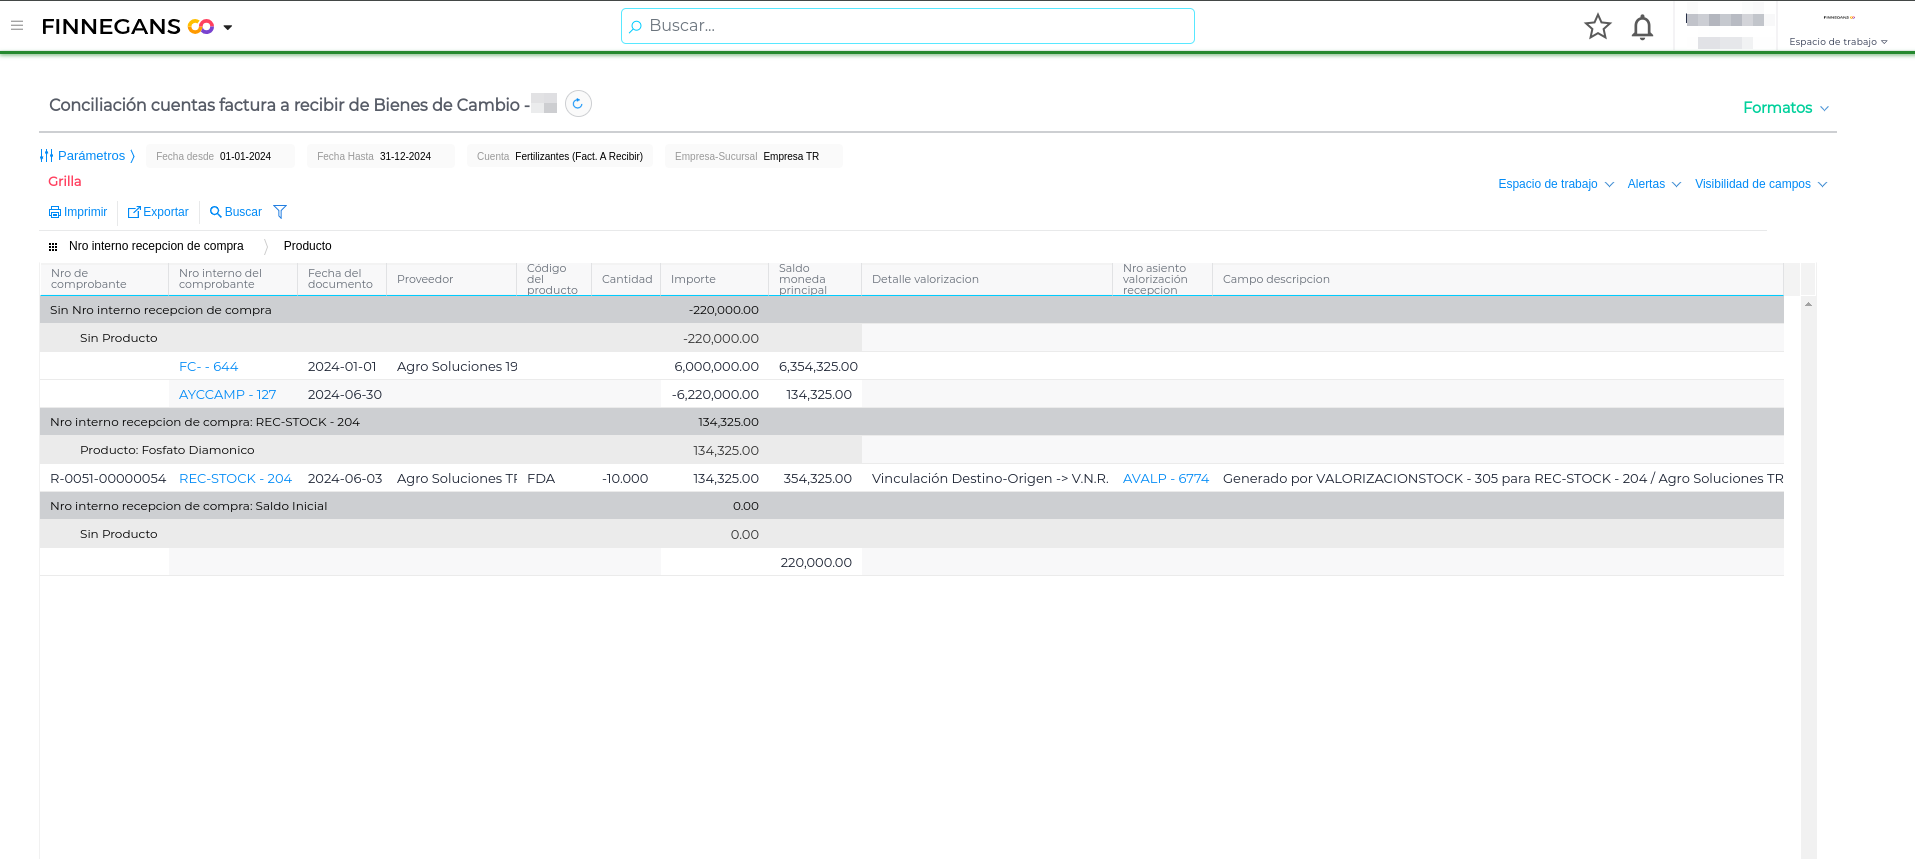Image resolution: width=1915 pixels, height=859 pixels.
Task: Click the refresh report icon
Action: coord(578,104)
